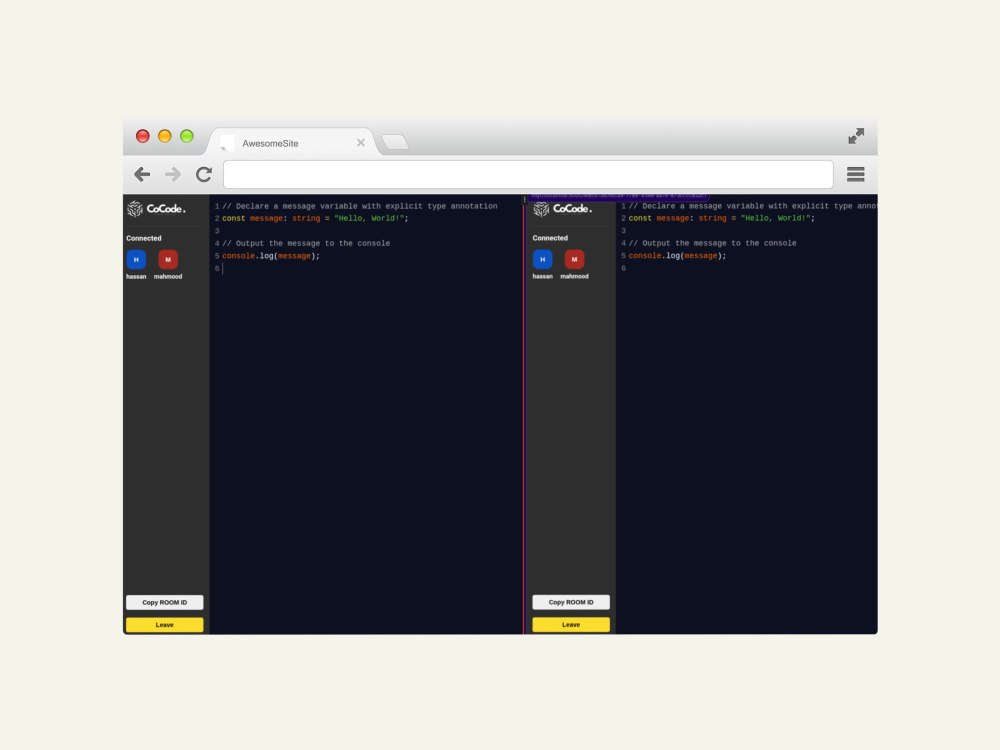Click the browser back arrow
Image resolution: width=1000 pixels, height=750 pixels.
142,174
